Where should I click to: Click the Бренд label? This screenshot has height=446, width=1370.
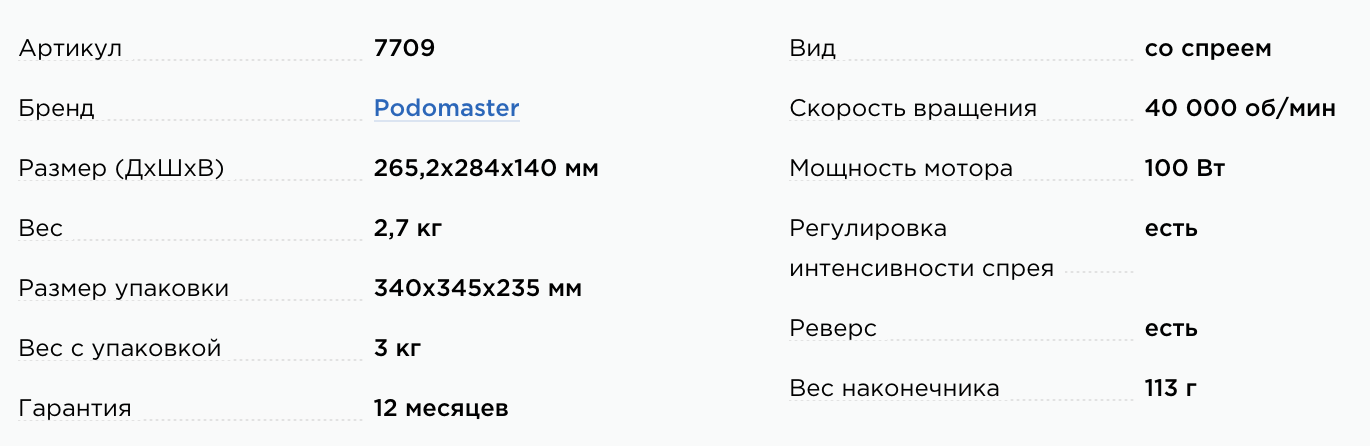[x=56, y=108]
